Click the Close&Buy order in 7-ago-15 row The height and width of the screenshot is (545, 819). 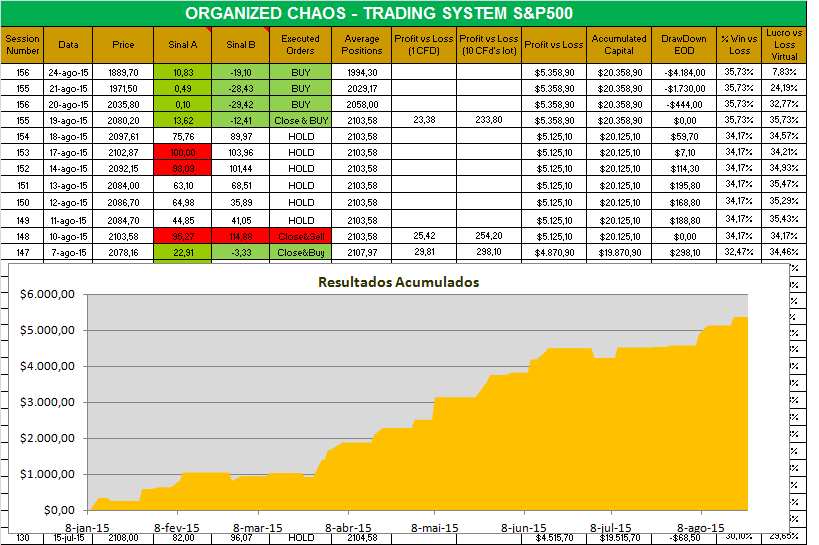pos(301,252)
